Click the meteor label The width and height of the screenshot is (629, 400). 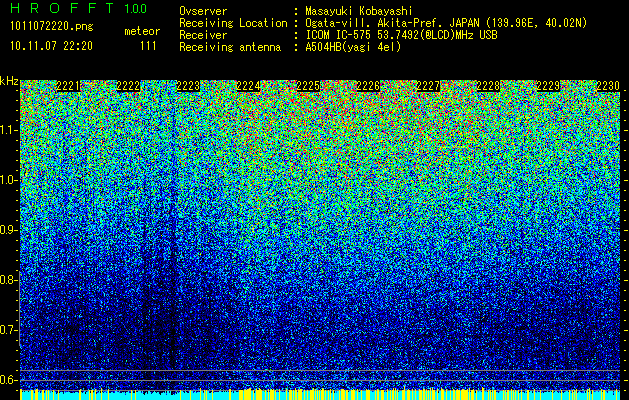point(142,31)
